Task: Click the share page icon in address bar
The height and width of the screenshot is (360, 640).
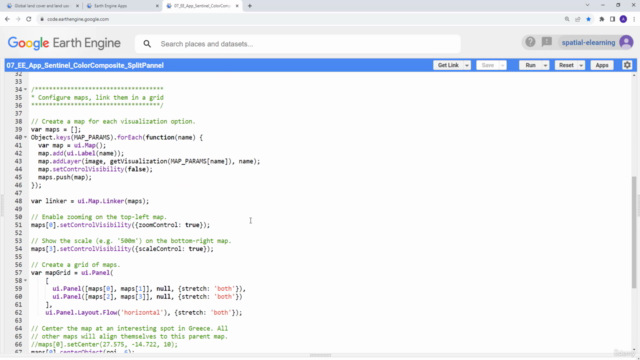Action: coord(578,19)
